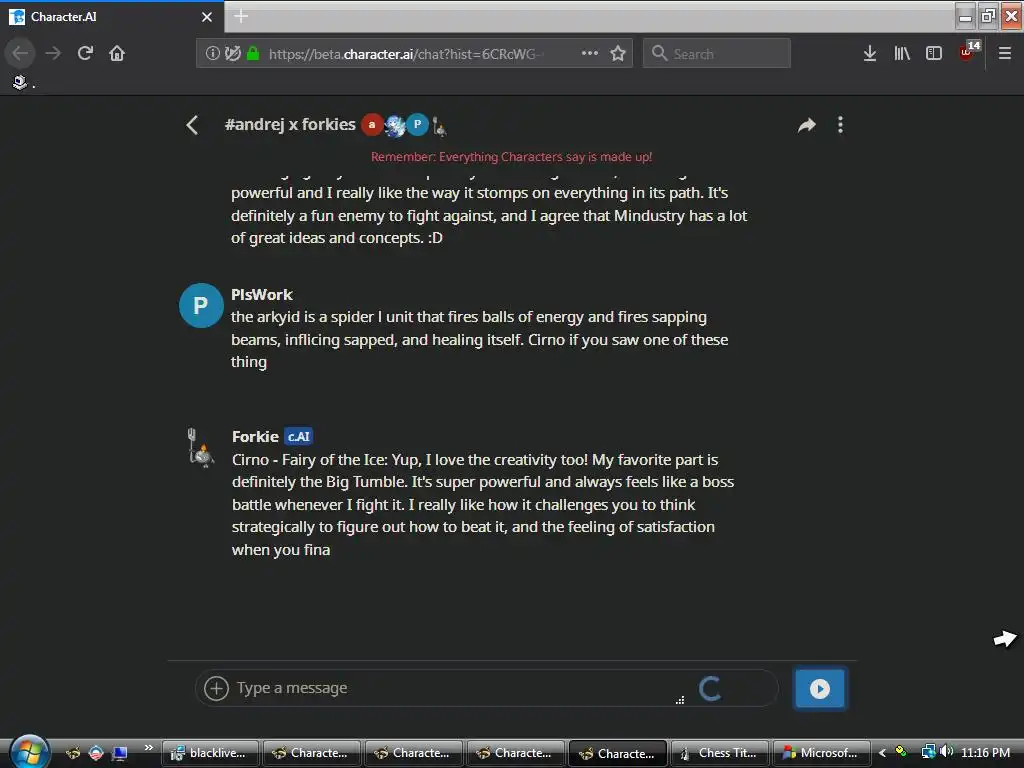Click the #andrej x forkies room title
Viewport: 1024px width, 768px height.
[290, 124]
